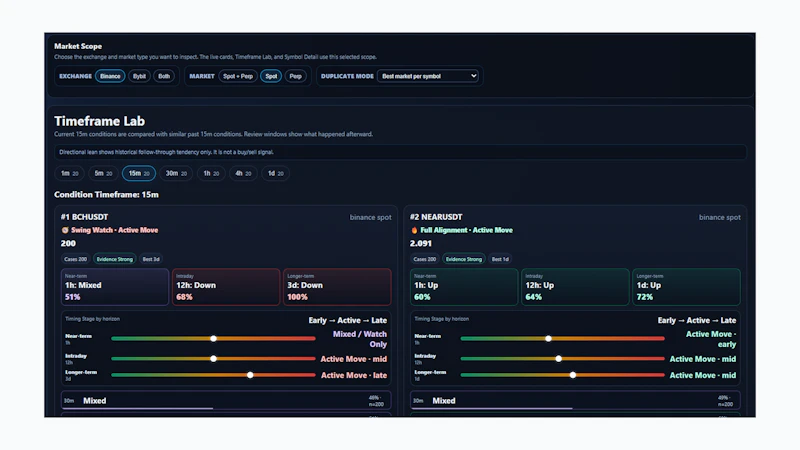Expand the 30m Mixed row on BCHUSDT

pyautogui.click(x=226, y=401)
